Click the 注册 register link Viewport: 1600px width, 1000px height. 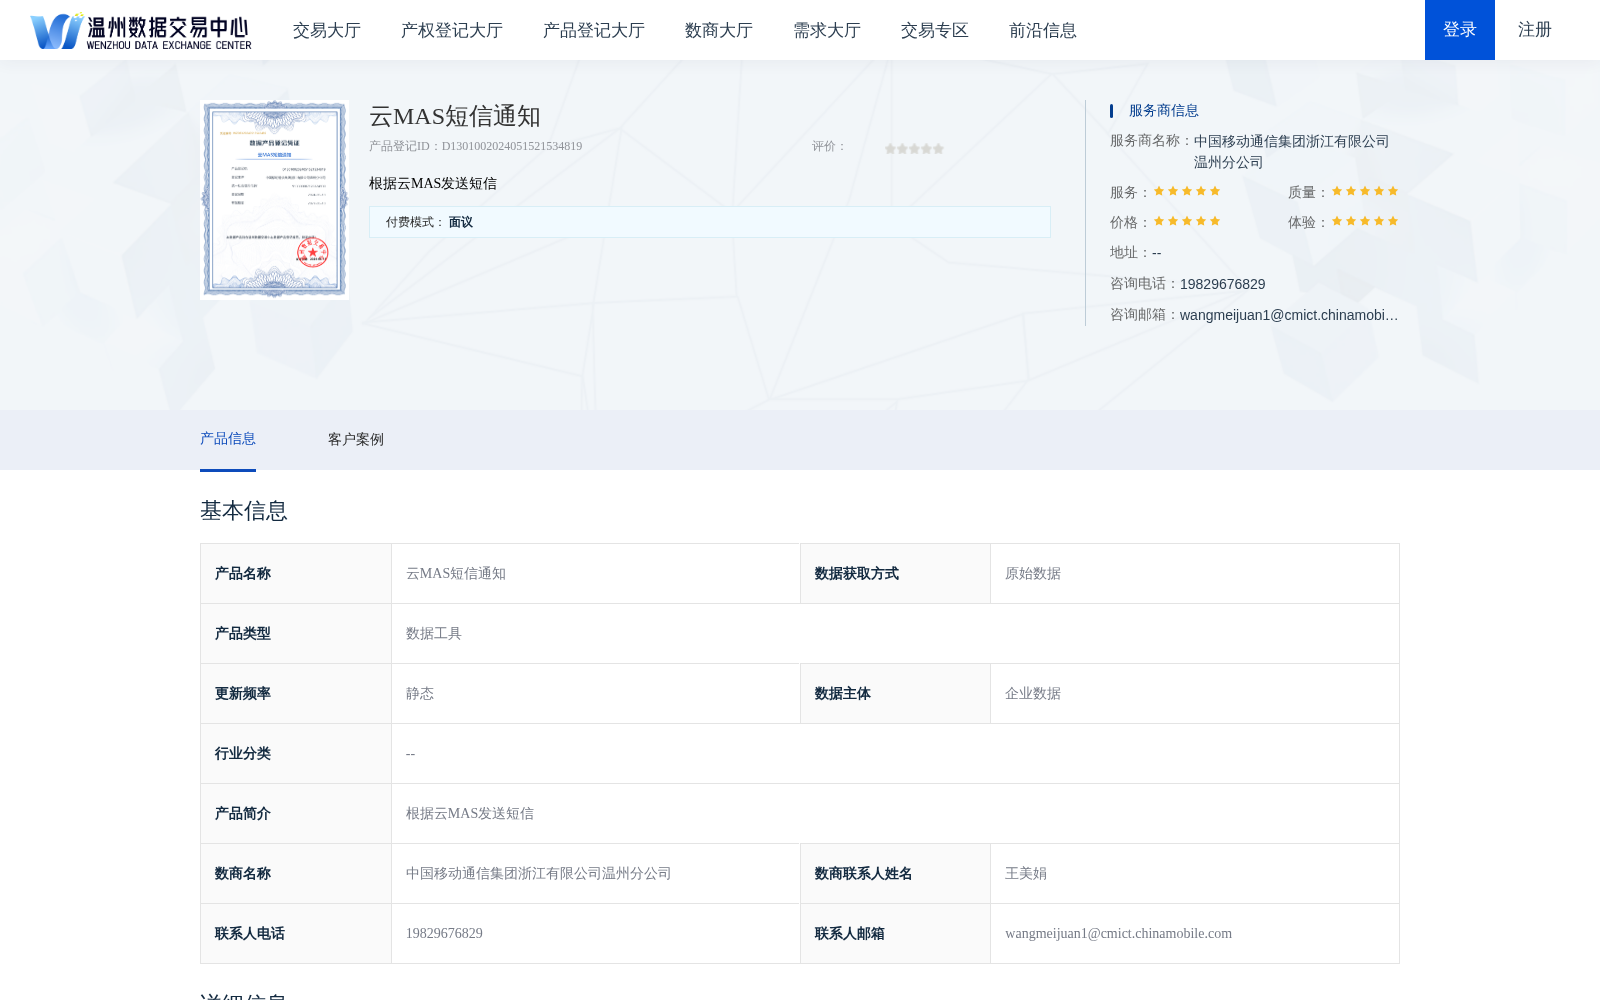coord(1535,30)
